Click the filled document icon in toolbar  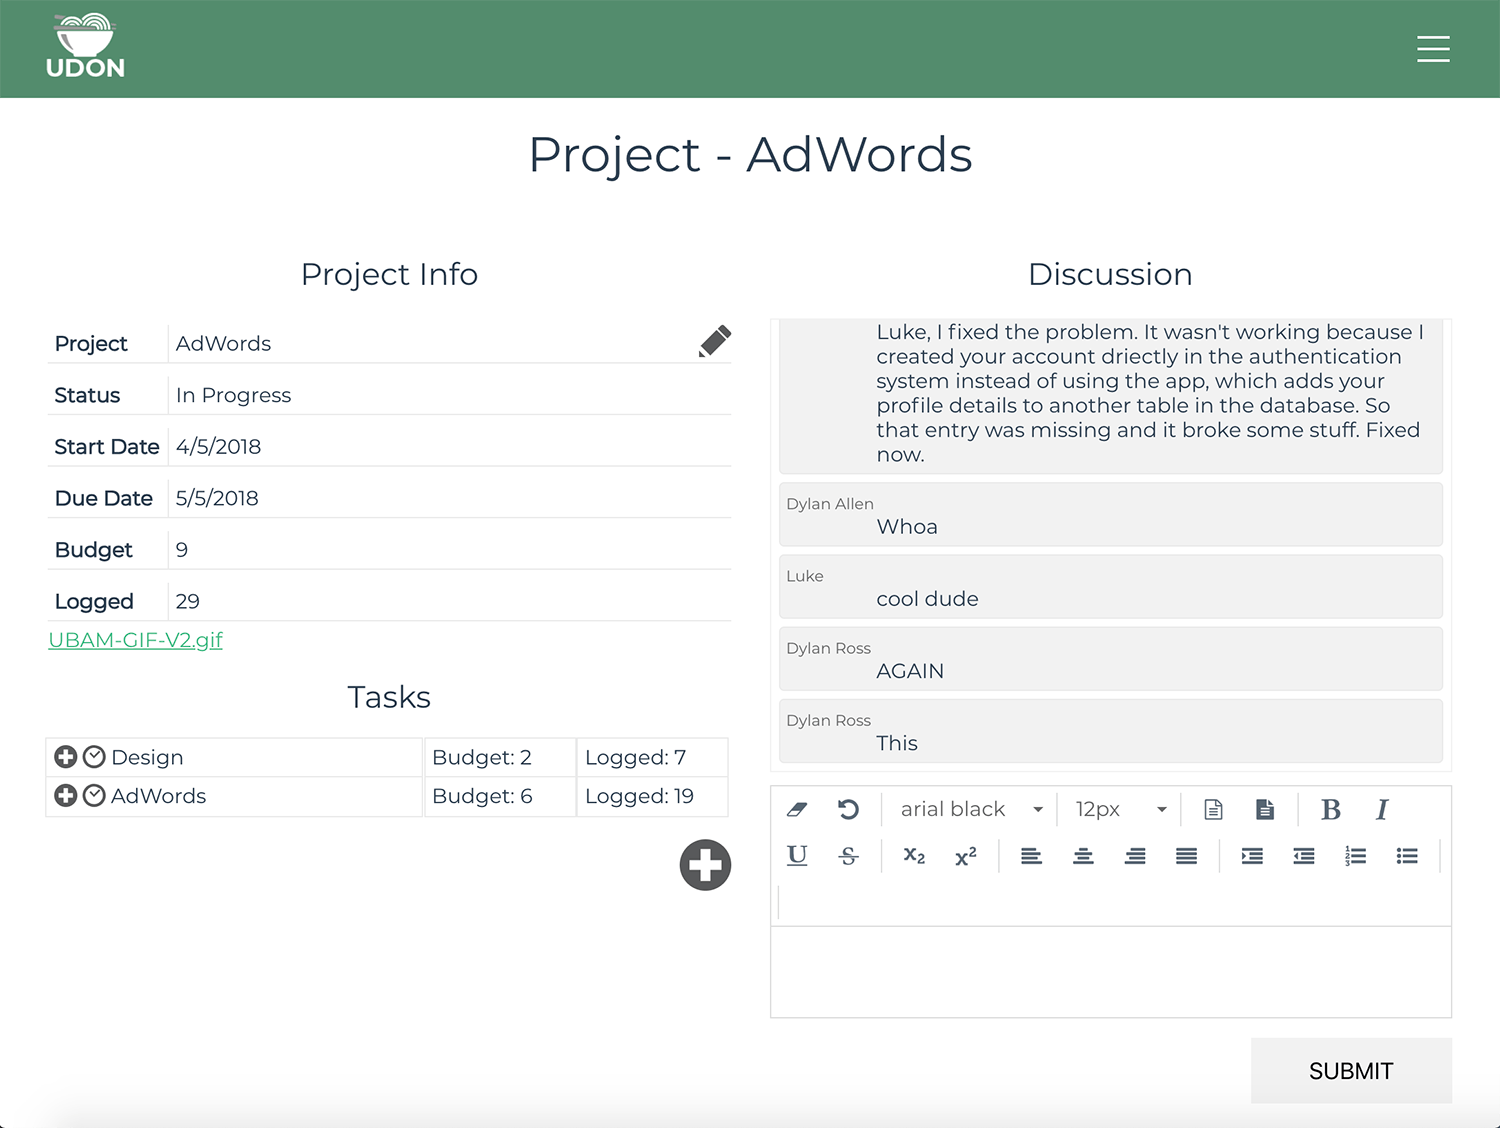tap(1265, 809)
